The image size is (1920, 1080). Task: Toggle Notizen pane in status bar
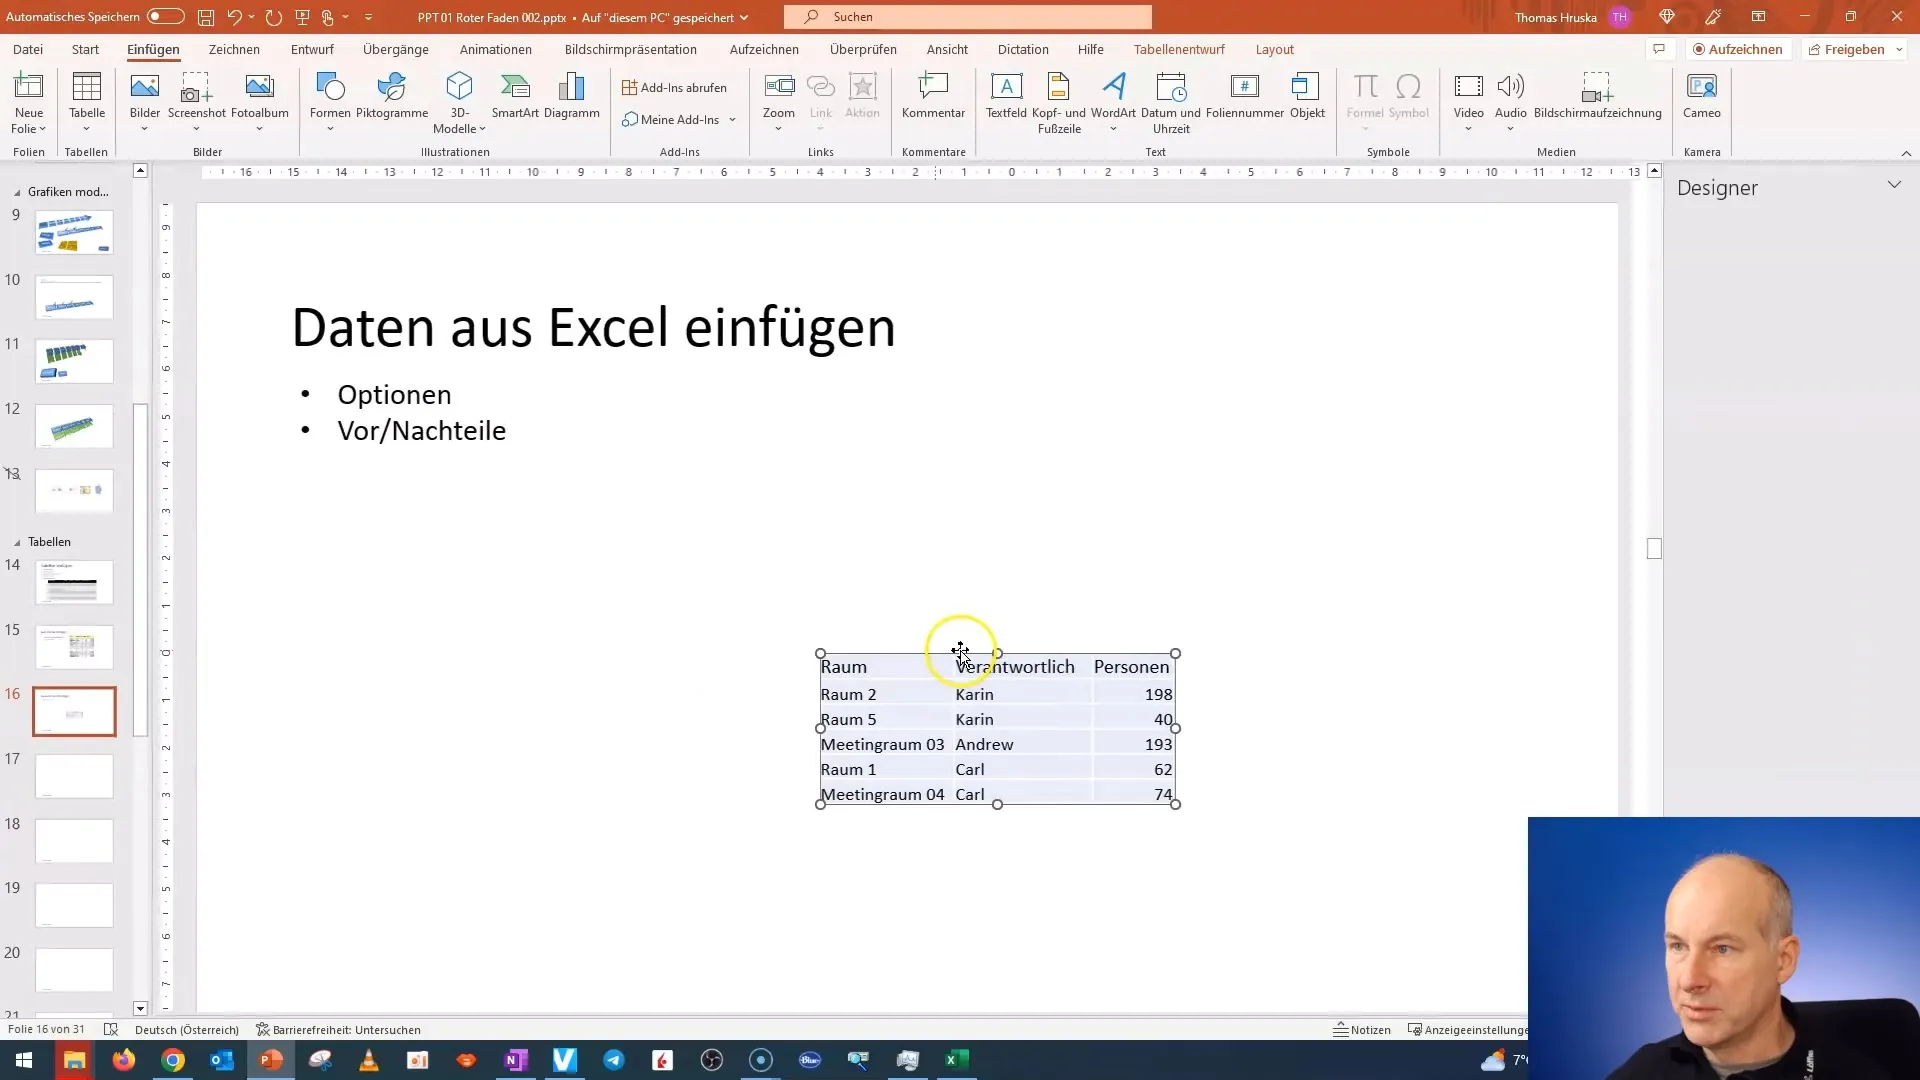(x=1362, y=1030)
